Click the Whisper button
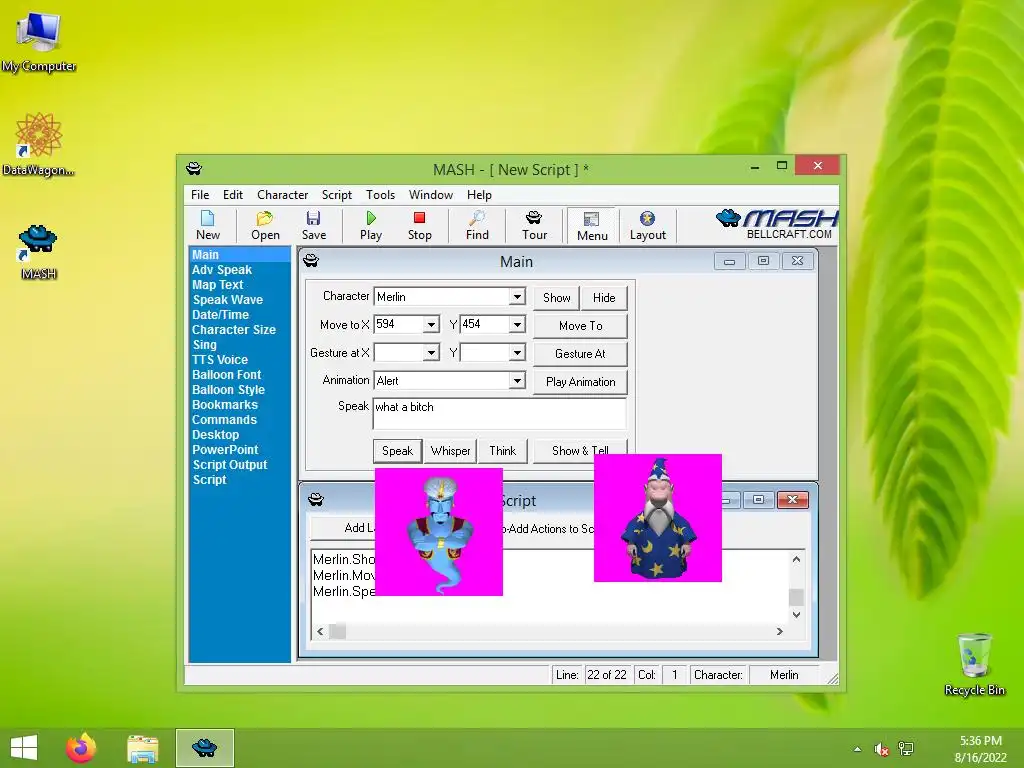 (x=451, y=451)
